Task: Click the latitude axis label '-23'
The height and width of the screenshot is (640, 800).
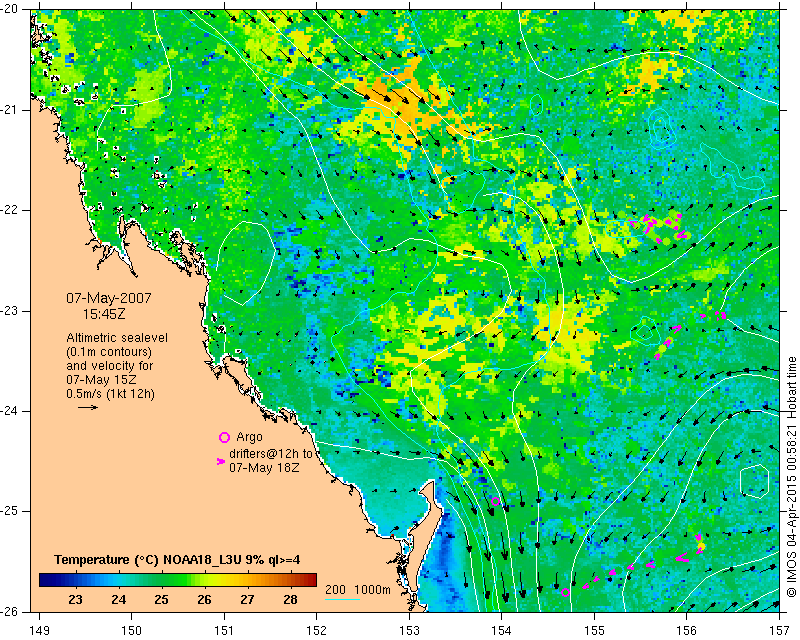Action: click(9, 311)
